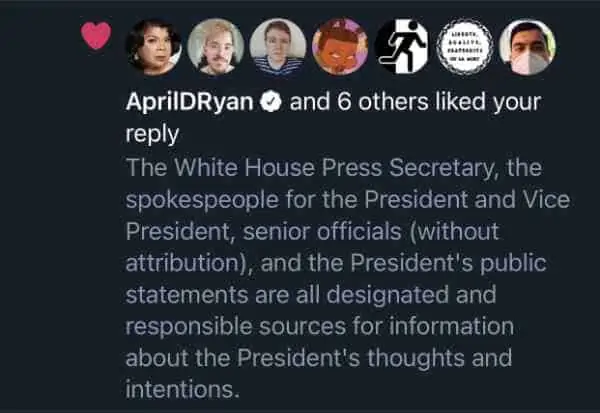The height and width of the screenshot is (413, 600).
Task: Open the face-mask wearer's avatar
Action: [x=527, y=46]
